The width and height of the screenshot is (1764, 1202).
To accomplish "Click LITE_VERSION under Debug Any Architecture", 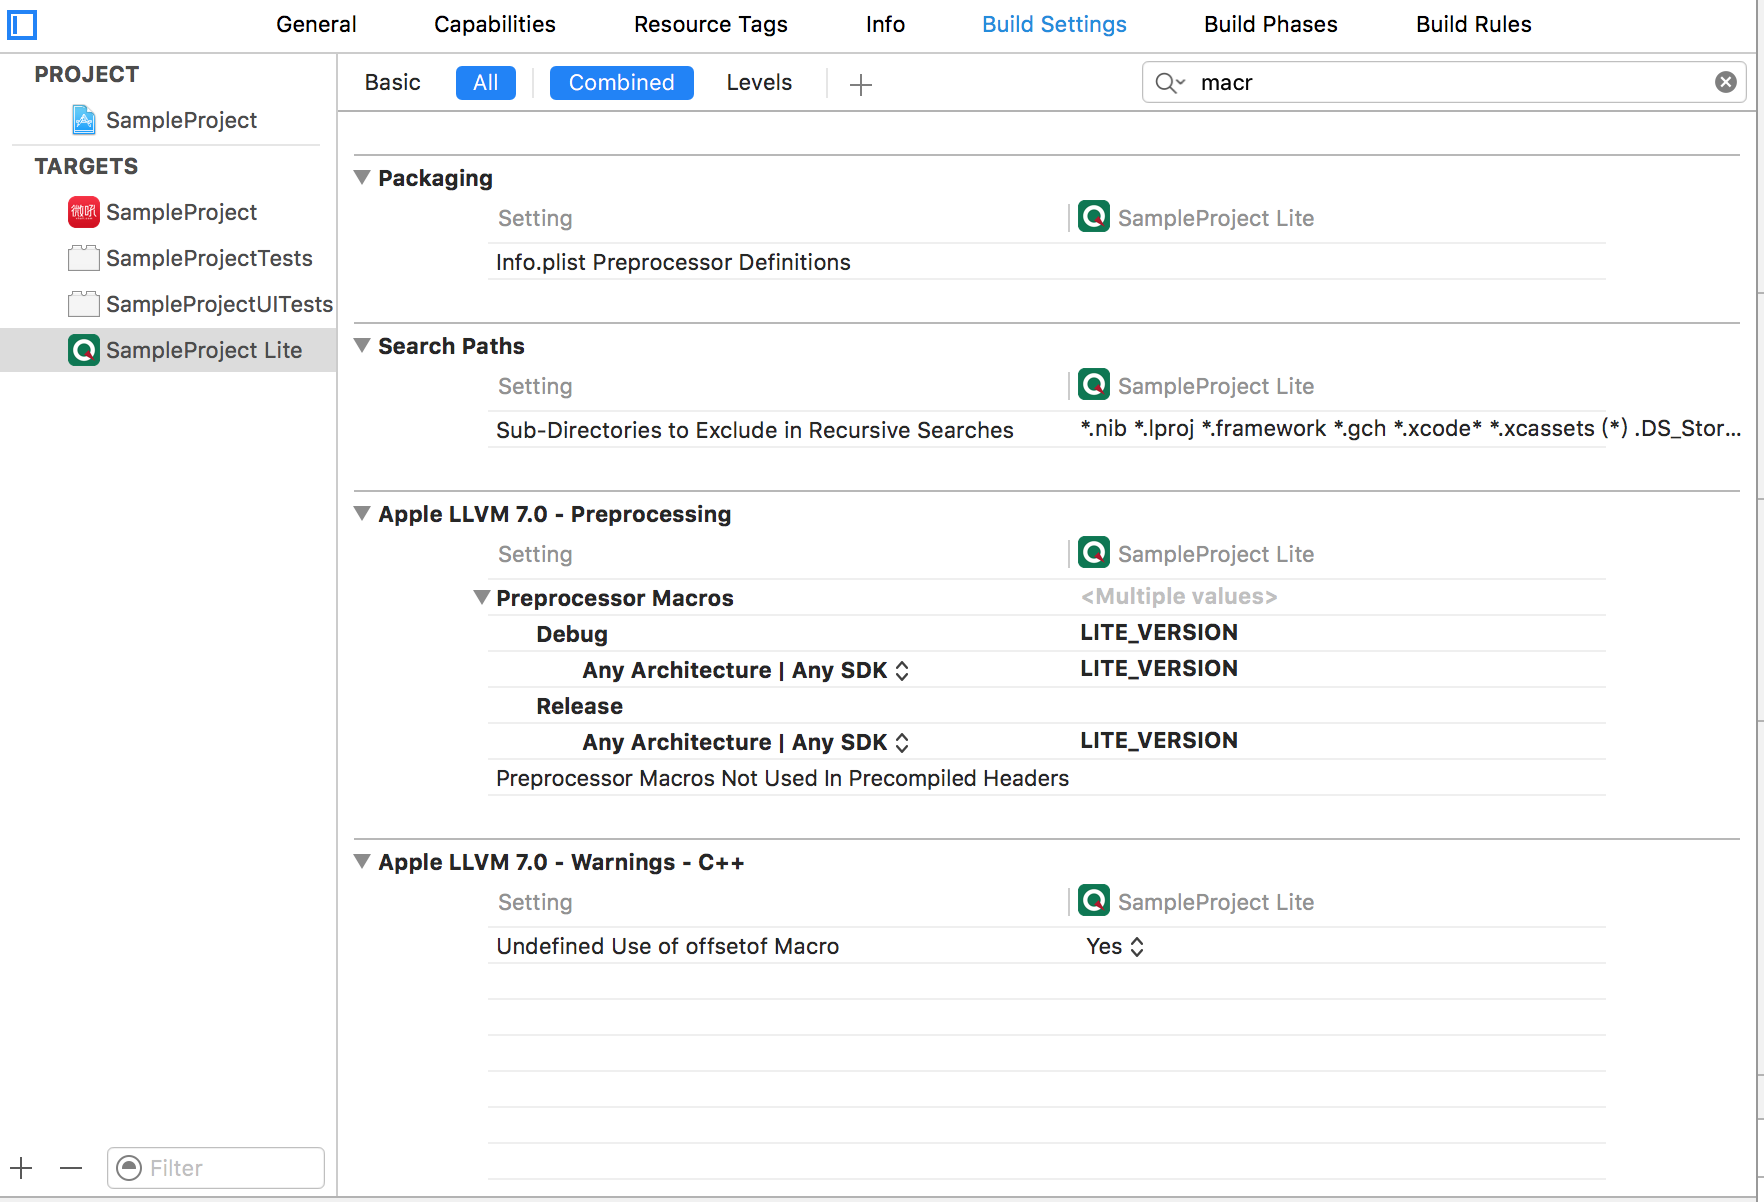I will pos(1159,668).
